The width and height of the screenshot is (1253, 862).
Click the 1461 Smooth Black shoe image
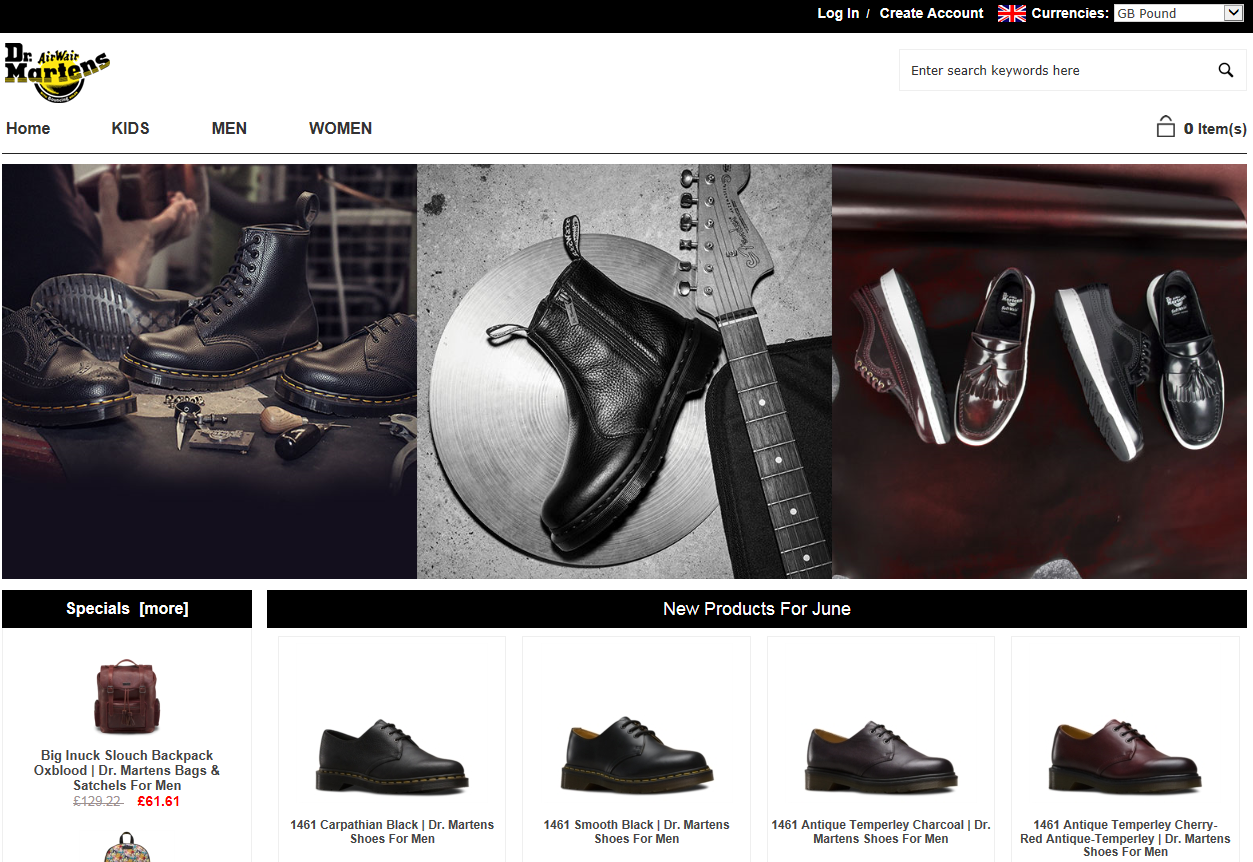click(637, 754)
